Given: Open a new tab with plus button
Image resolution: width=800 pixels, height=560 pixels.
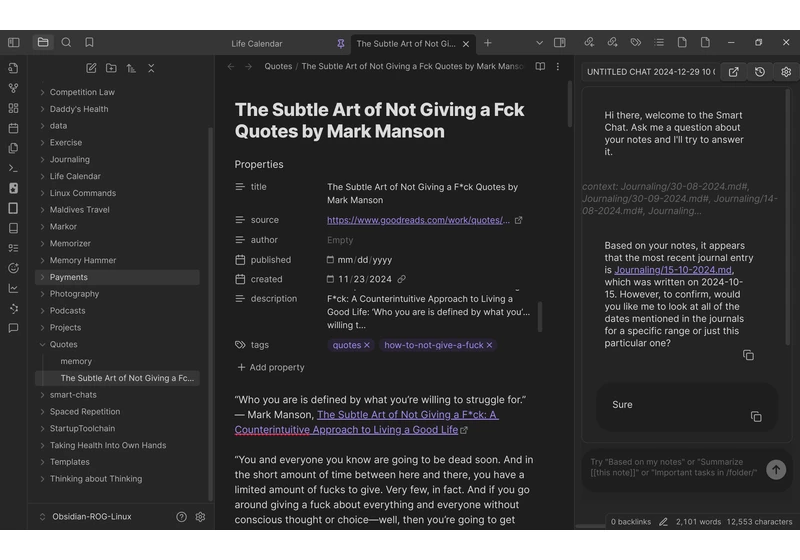Looking at the screenshot, I should (488, 43).
